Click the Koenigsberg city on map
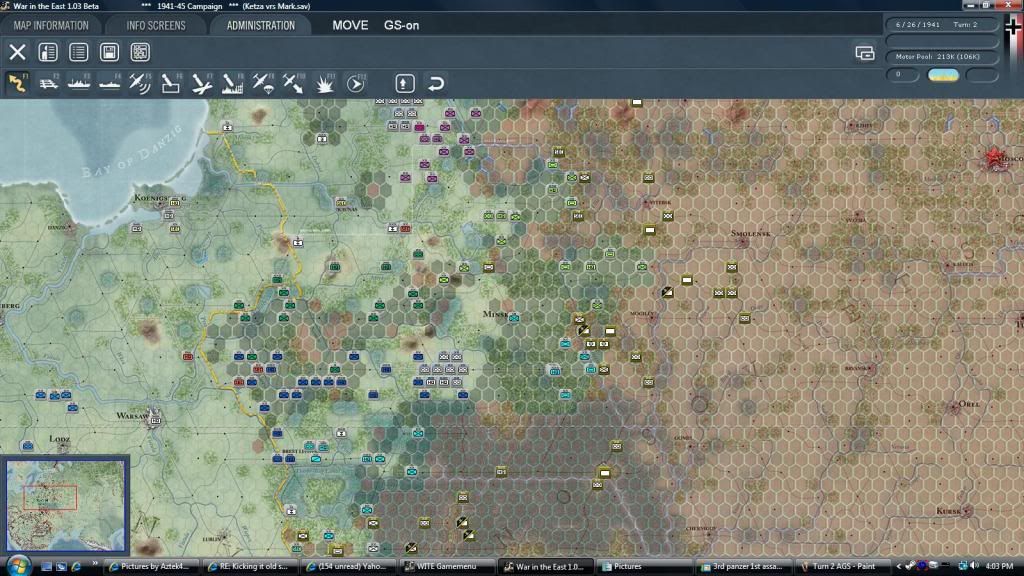This screenshot has height=576, width=1024. tap(159, 198)
